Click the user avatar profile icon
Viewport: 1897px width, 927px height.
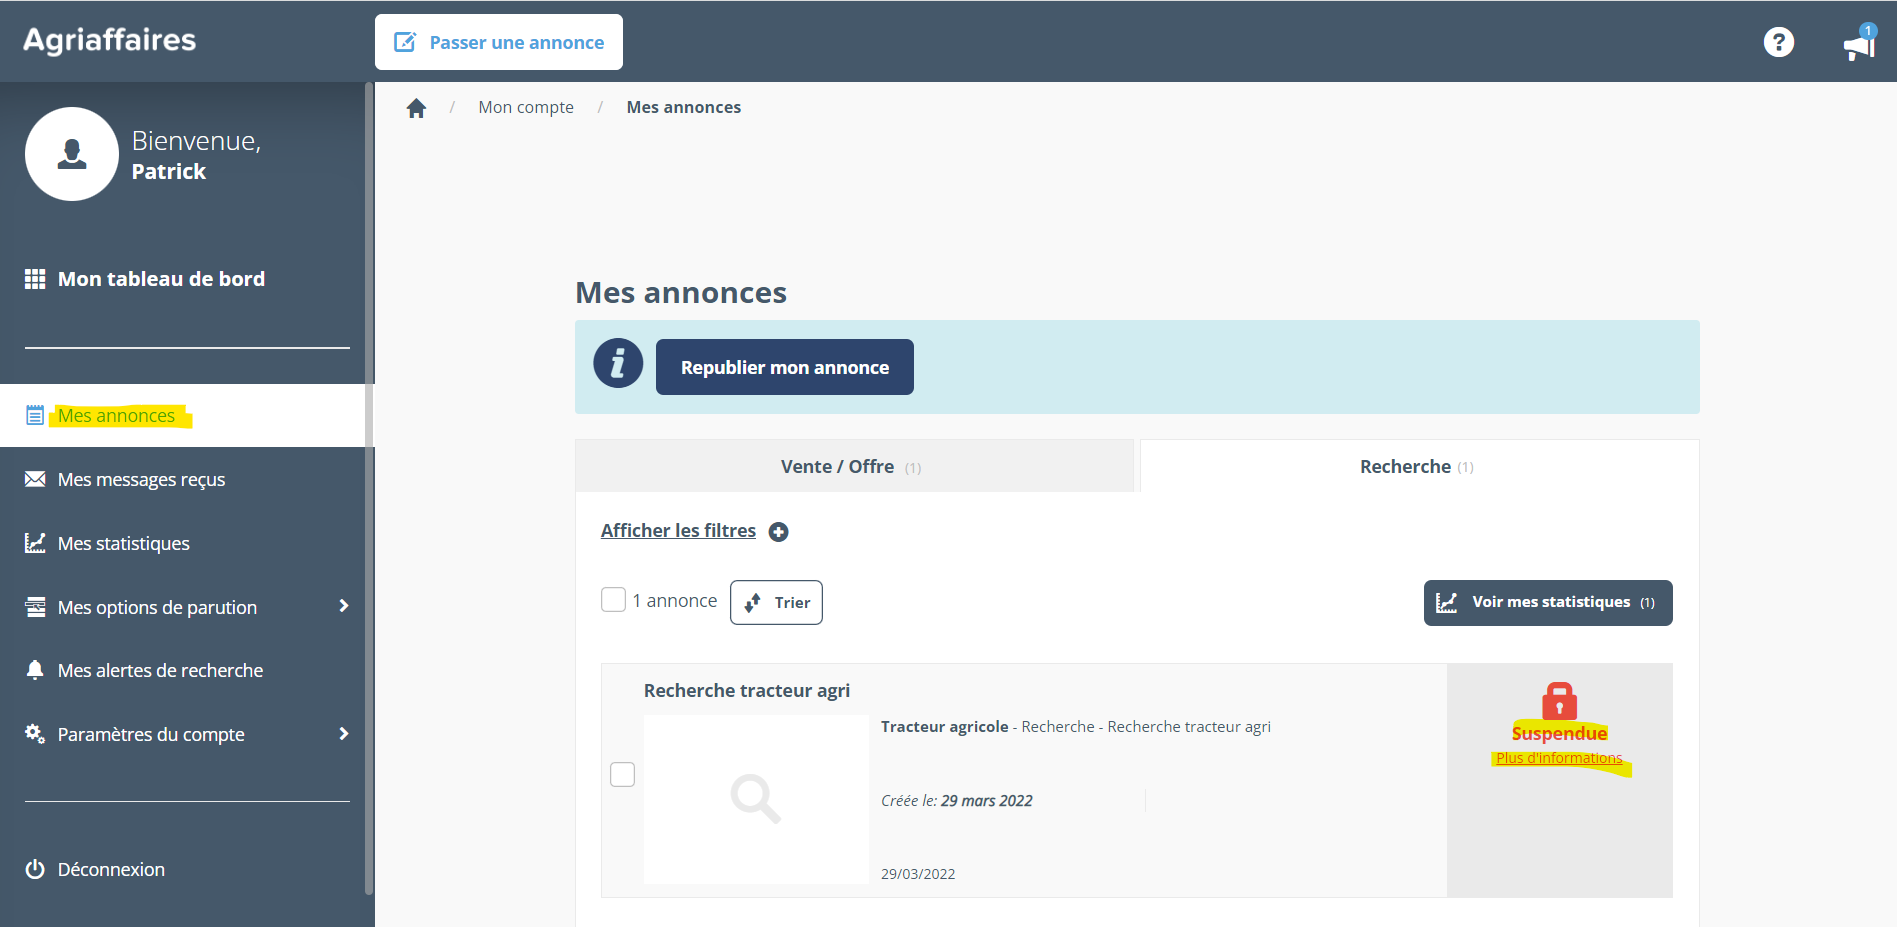coord(72,154)
